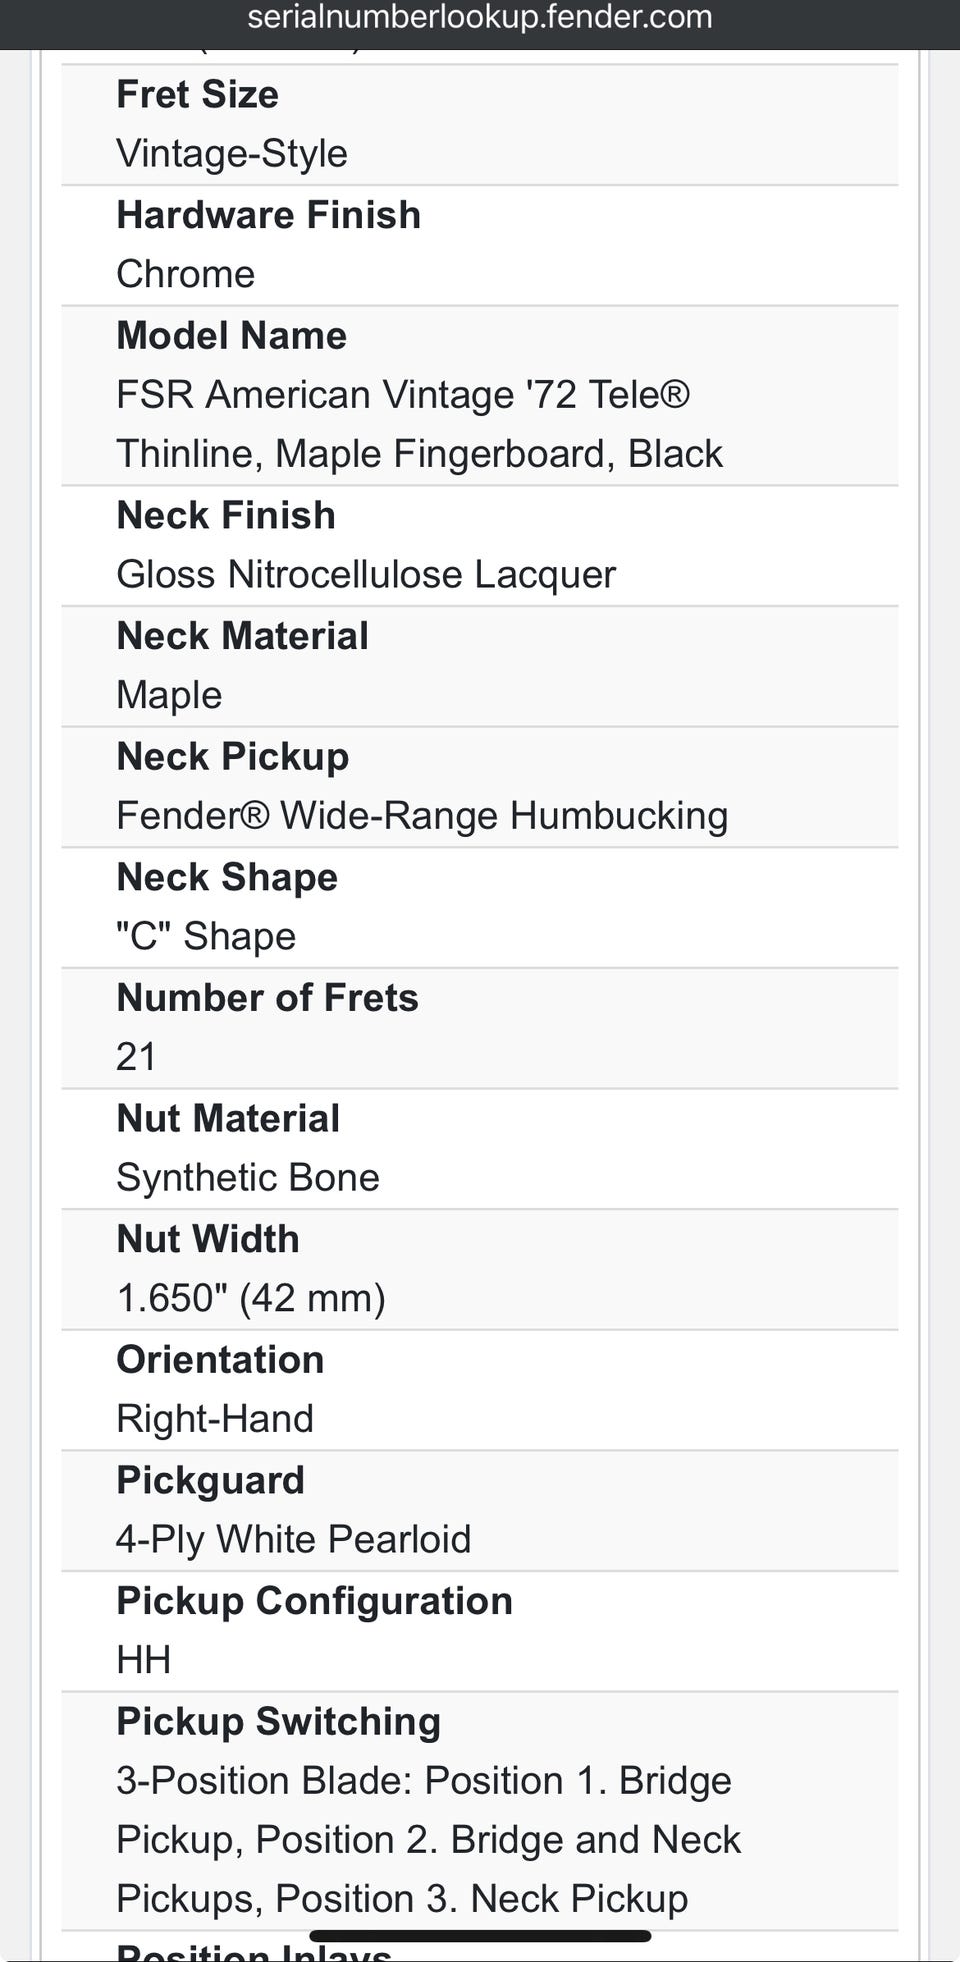The height and width of the screenshot is (1962, 960).
Task: Click the Neck Shape heading
Action: pos(227,877)
